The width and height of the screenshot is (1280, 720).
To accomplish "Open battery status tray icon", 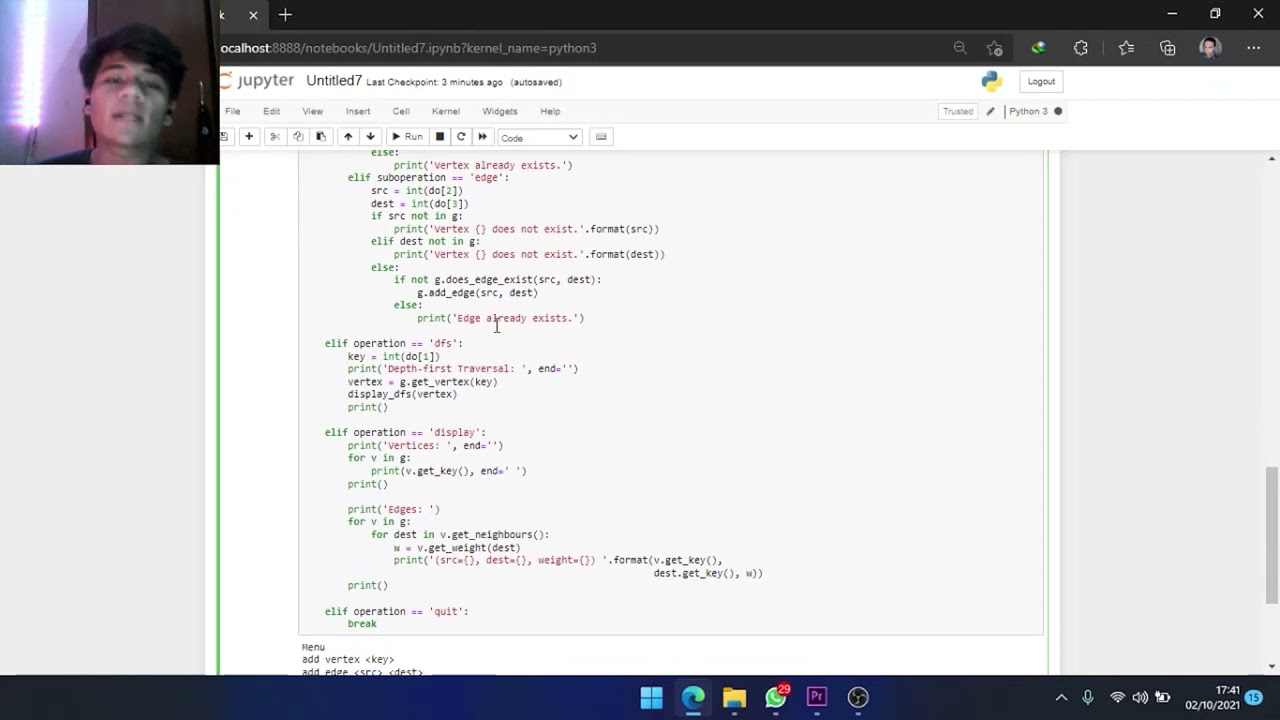I will click(1163, 697).
